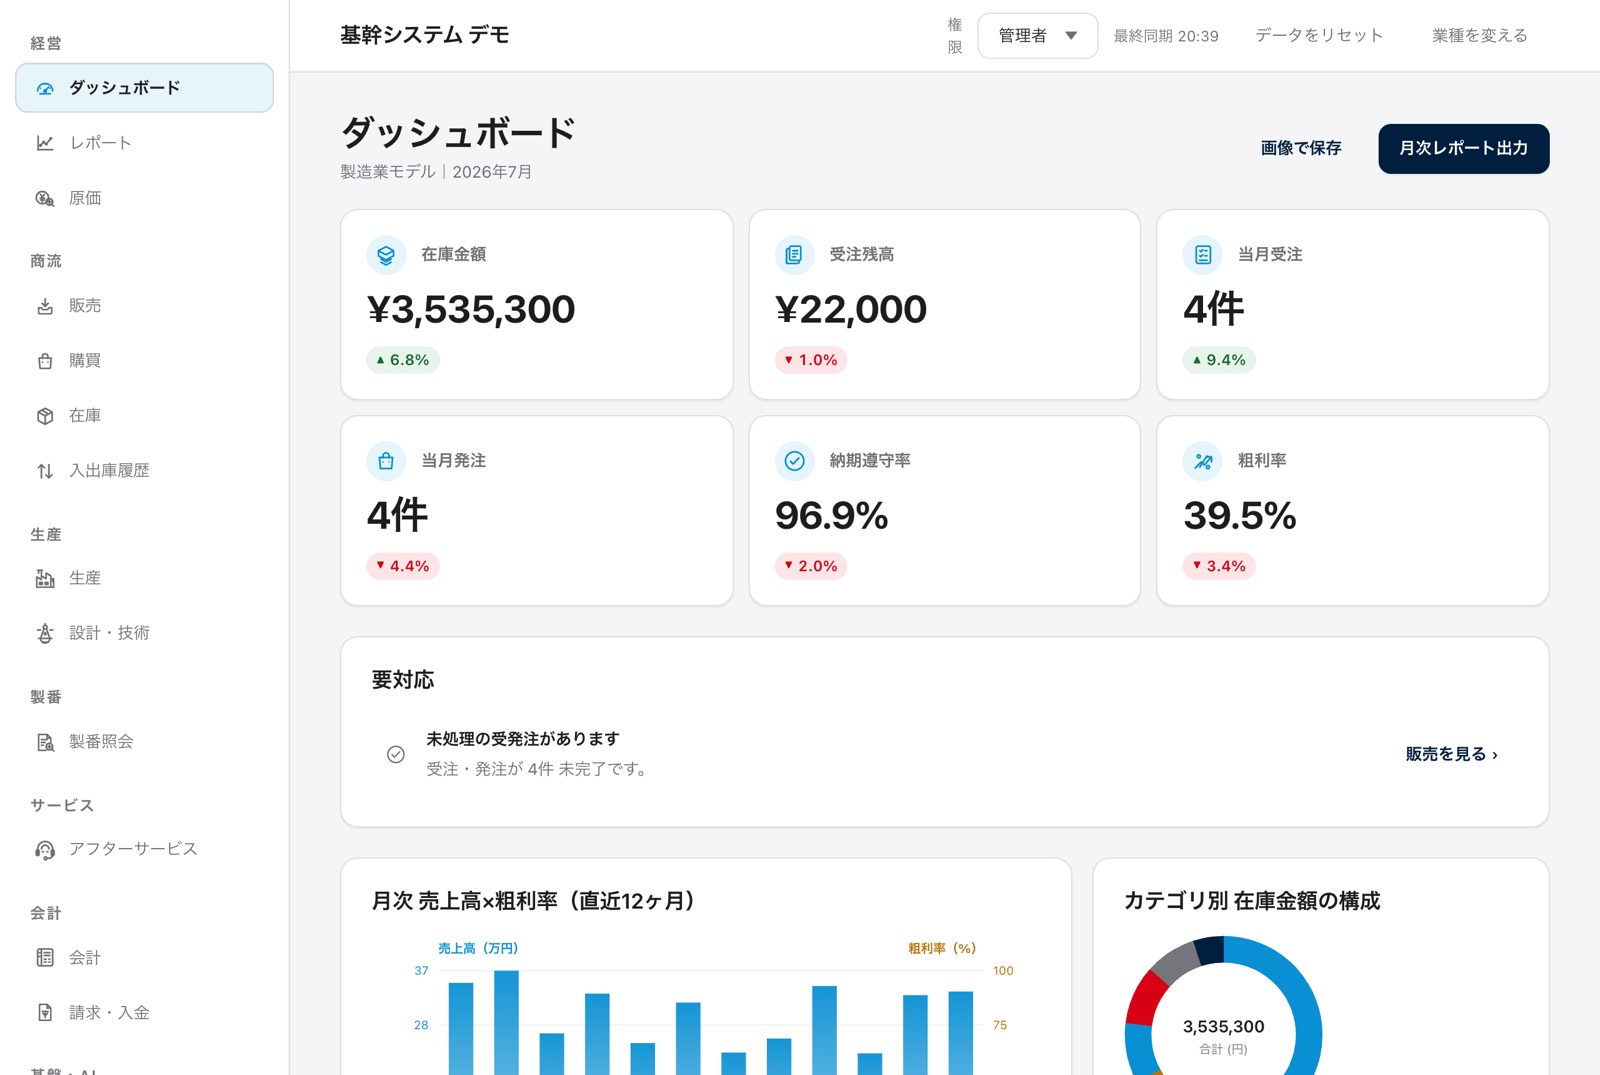Click the 4.4% decrease badge
The image size is (1600, 1075).
[403, 566]
